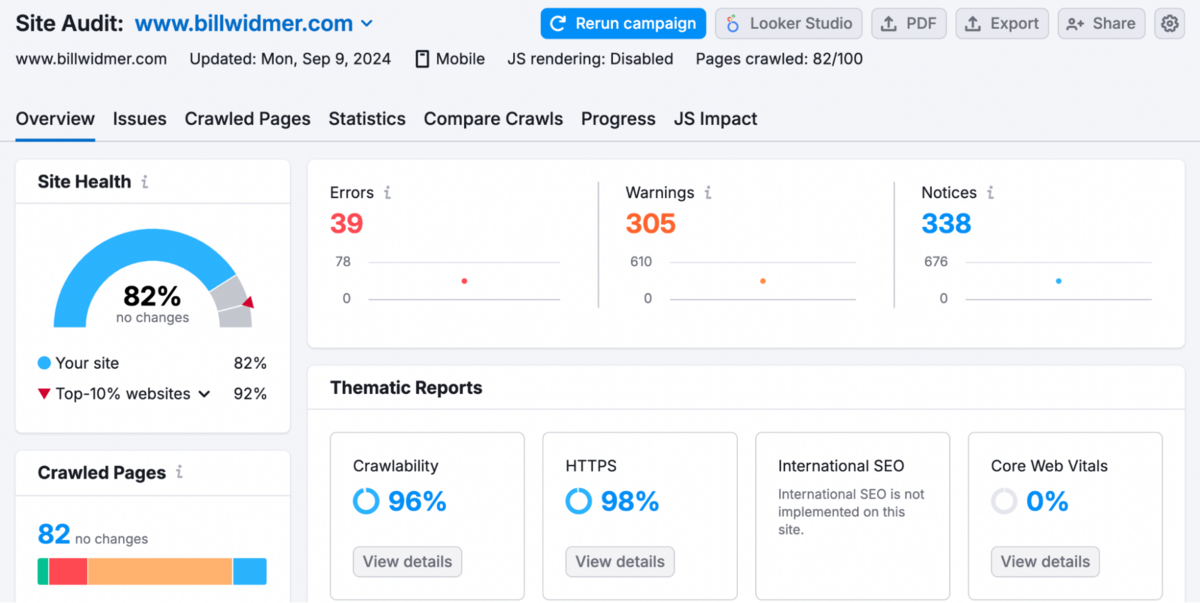Click the Warnings count 305
The image size is (1200, 603).
tap(651, 223)
